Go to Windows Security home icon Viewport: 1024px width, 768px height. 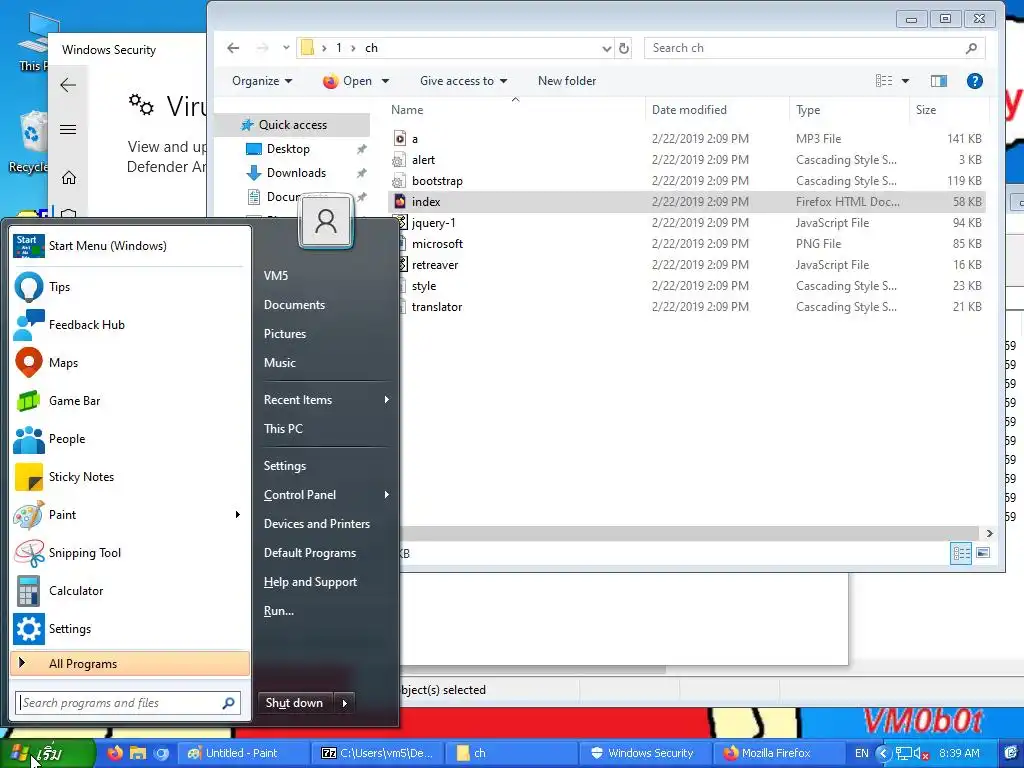[69, 178]
